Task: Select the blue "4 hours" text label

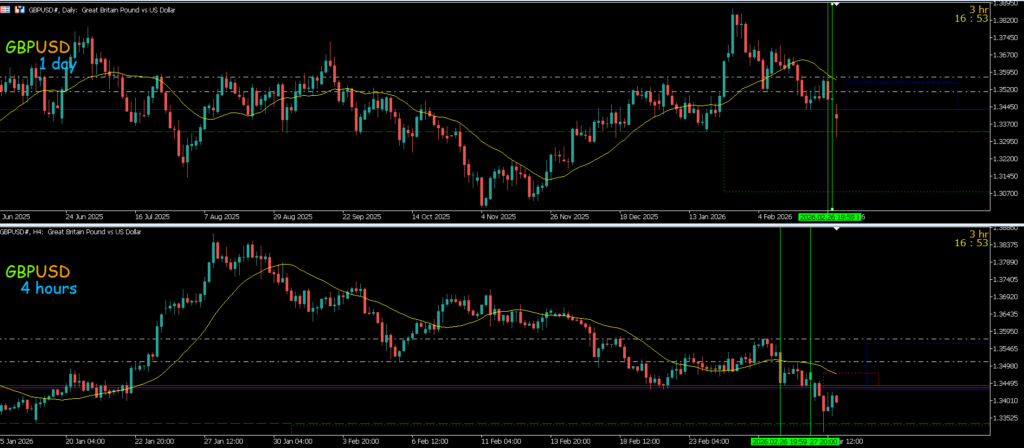Action: click(48, 289)
